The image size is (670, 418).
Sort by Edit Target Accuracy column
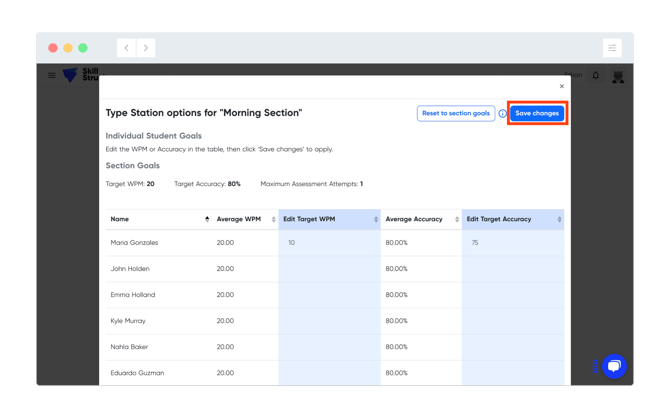click(x=559, y=219)
